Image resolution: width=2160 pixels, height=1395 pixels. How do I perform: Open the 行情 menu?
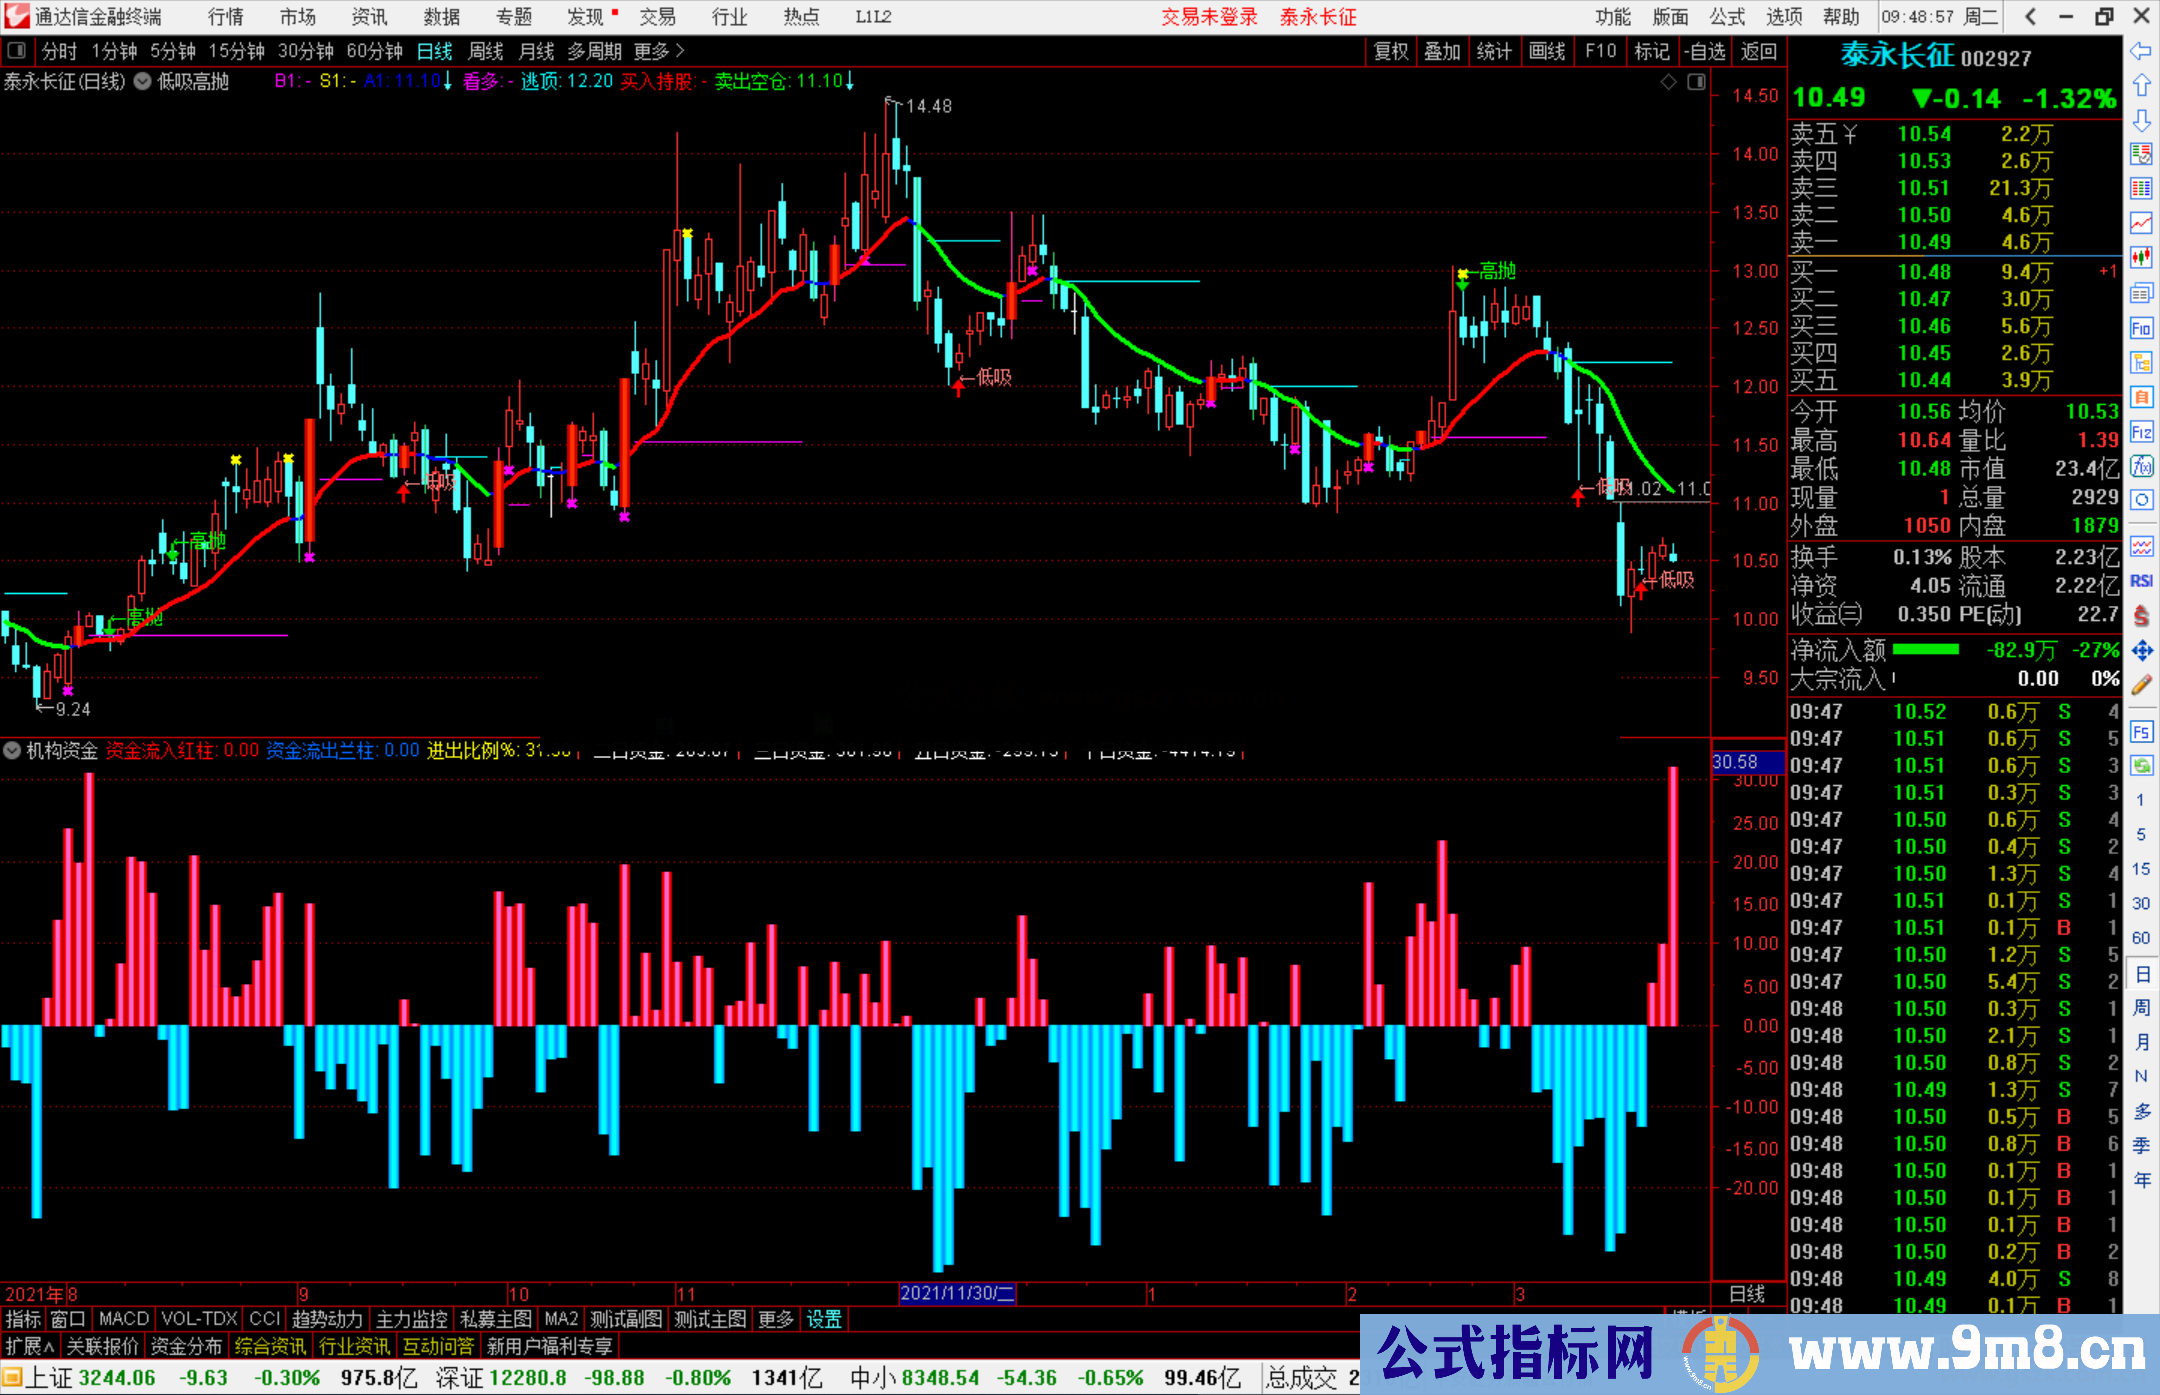tap(225, 17)
